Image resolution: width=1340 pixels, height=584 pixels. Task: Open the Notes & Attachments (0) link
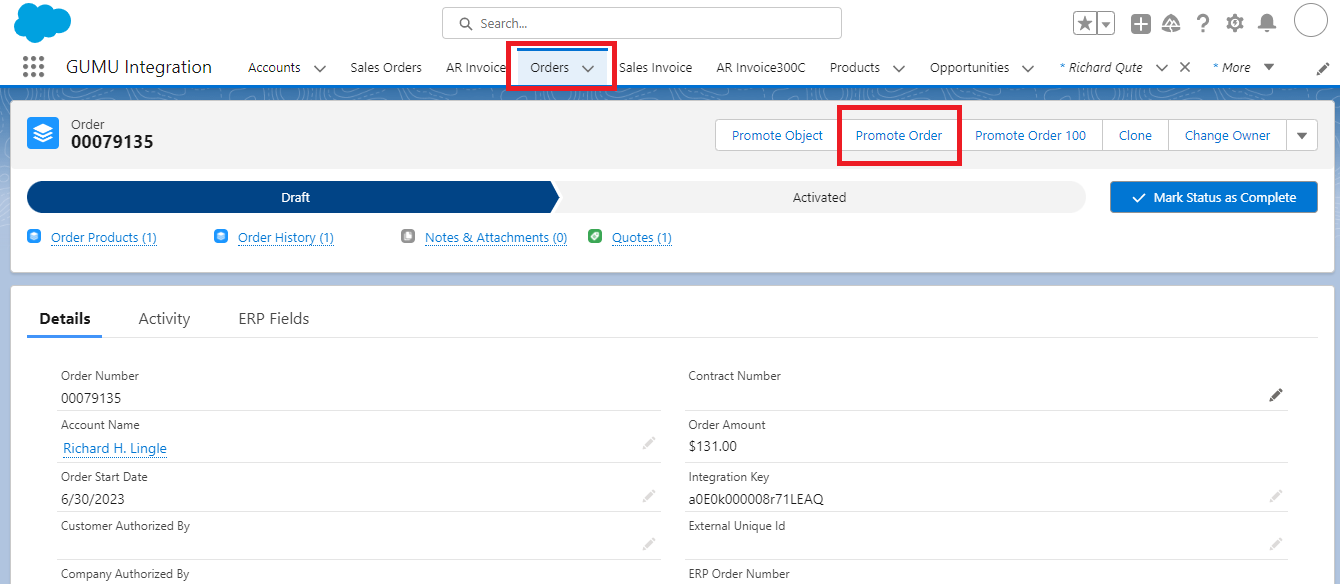496,237
